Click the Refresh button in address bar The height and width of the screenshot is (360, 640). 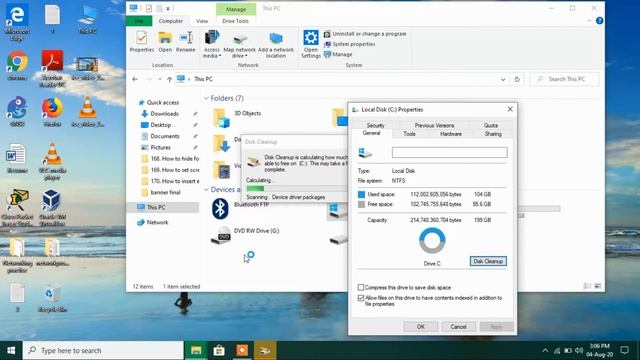[x=517, y=80]
